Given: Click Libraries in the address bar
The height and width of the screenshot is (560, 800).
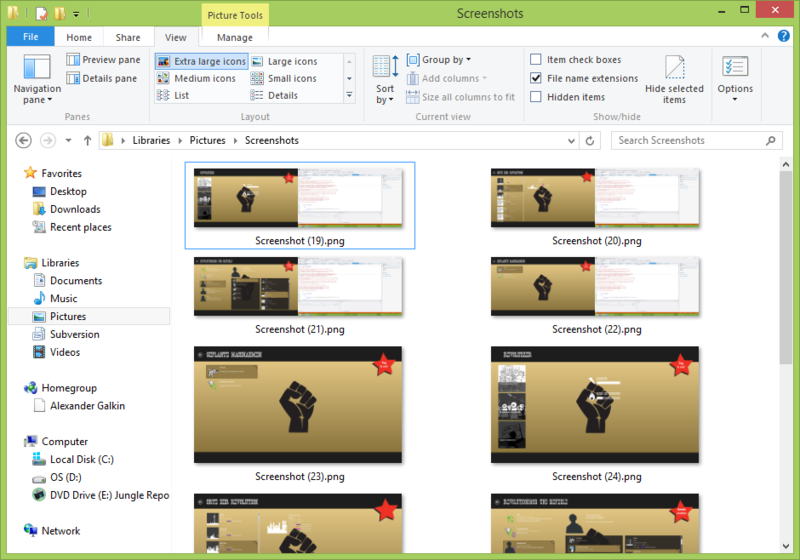Looking at the screenshot, I should 151,140.
